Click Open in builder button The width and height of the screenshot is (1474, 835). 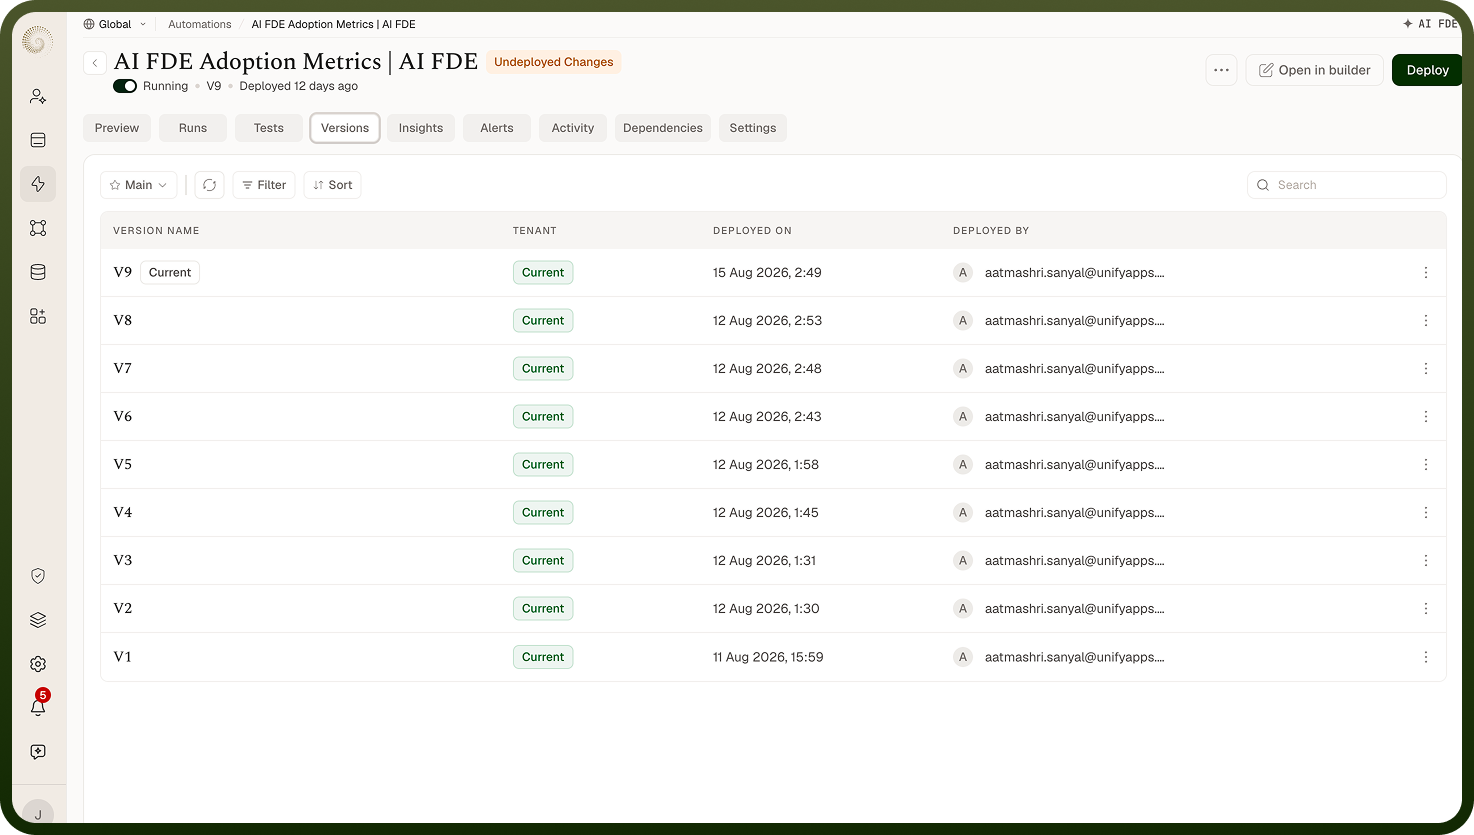pyautogui.click(x=1315, y=70)
